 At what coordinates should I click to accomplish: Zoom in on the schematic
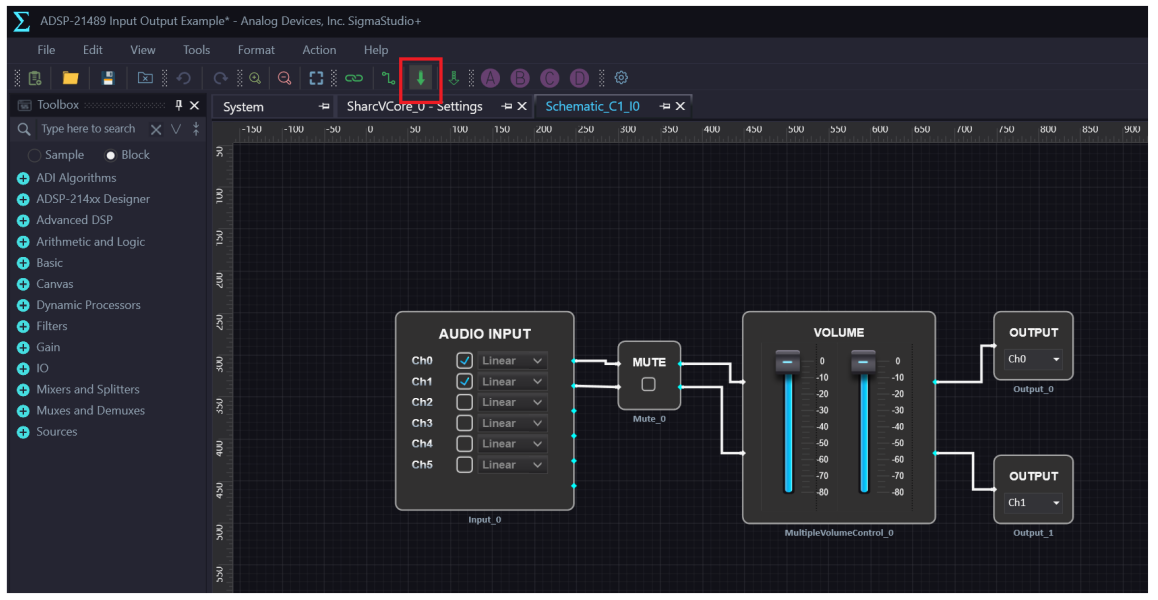point(255,78)
